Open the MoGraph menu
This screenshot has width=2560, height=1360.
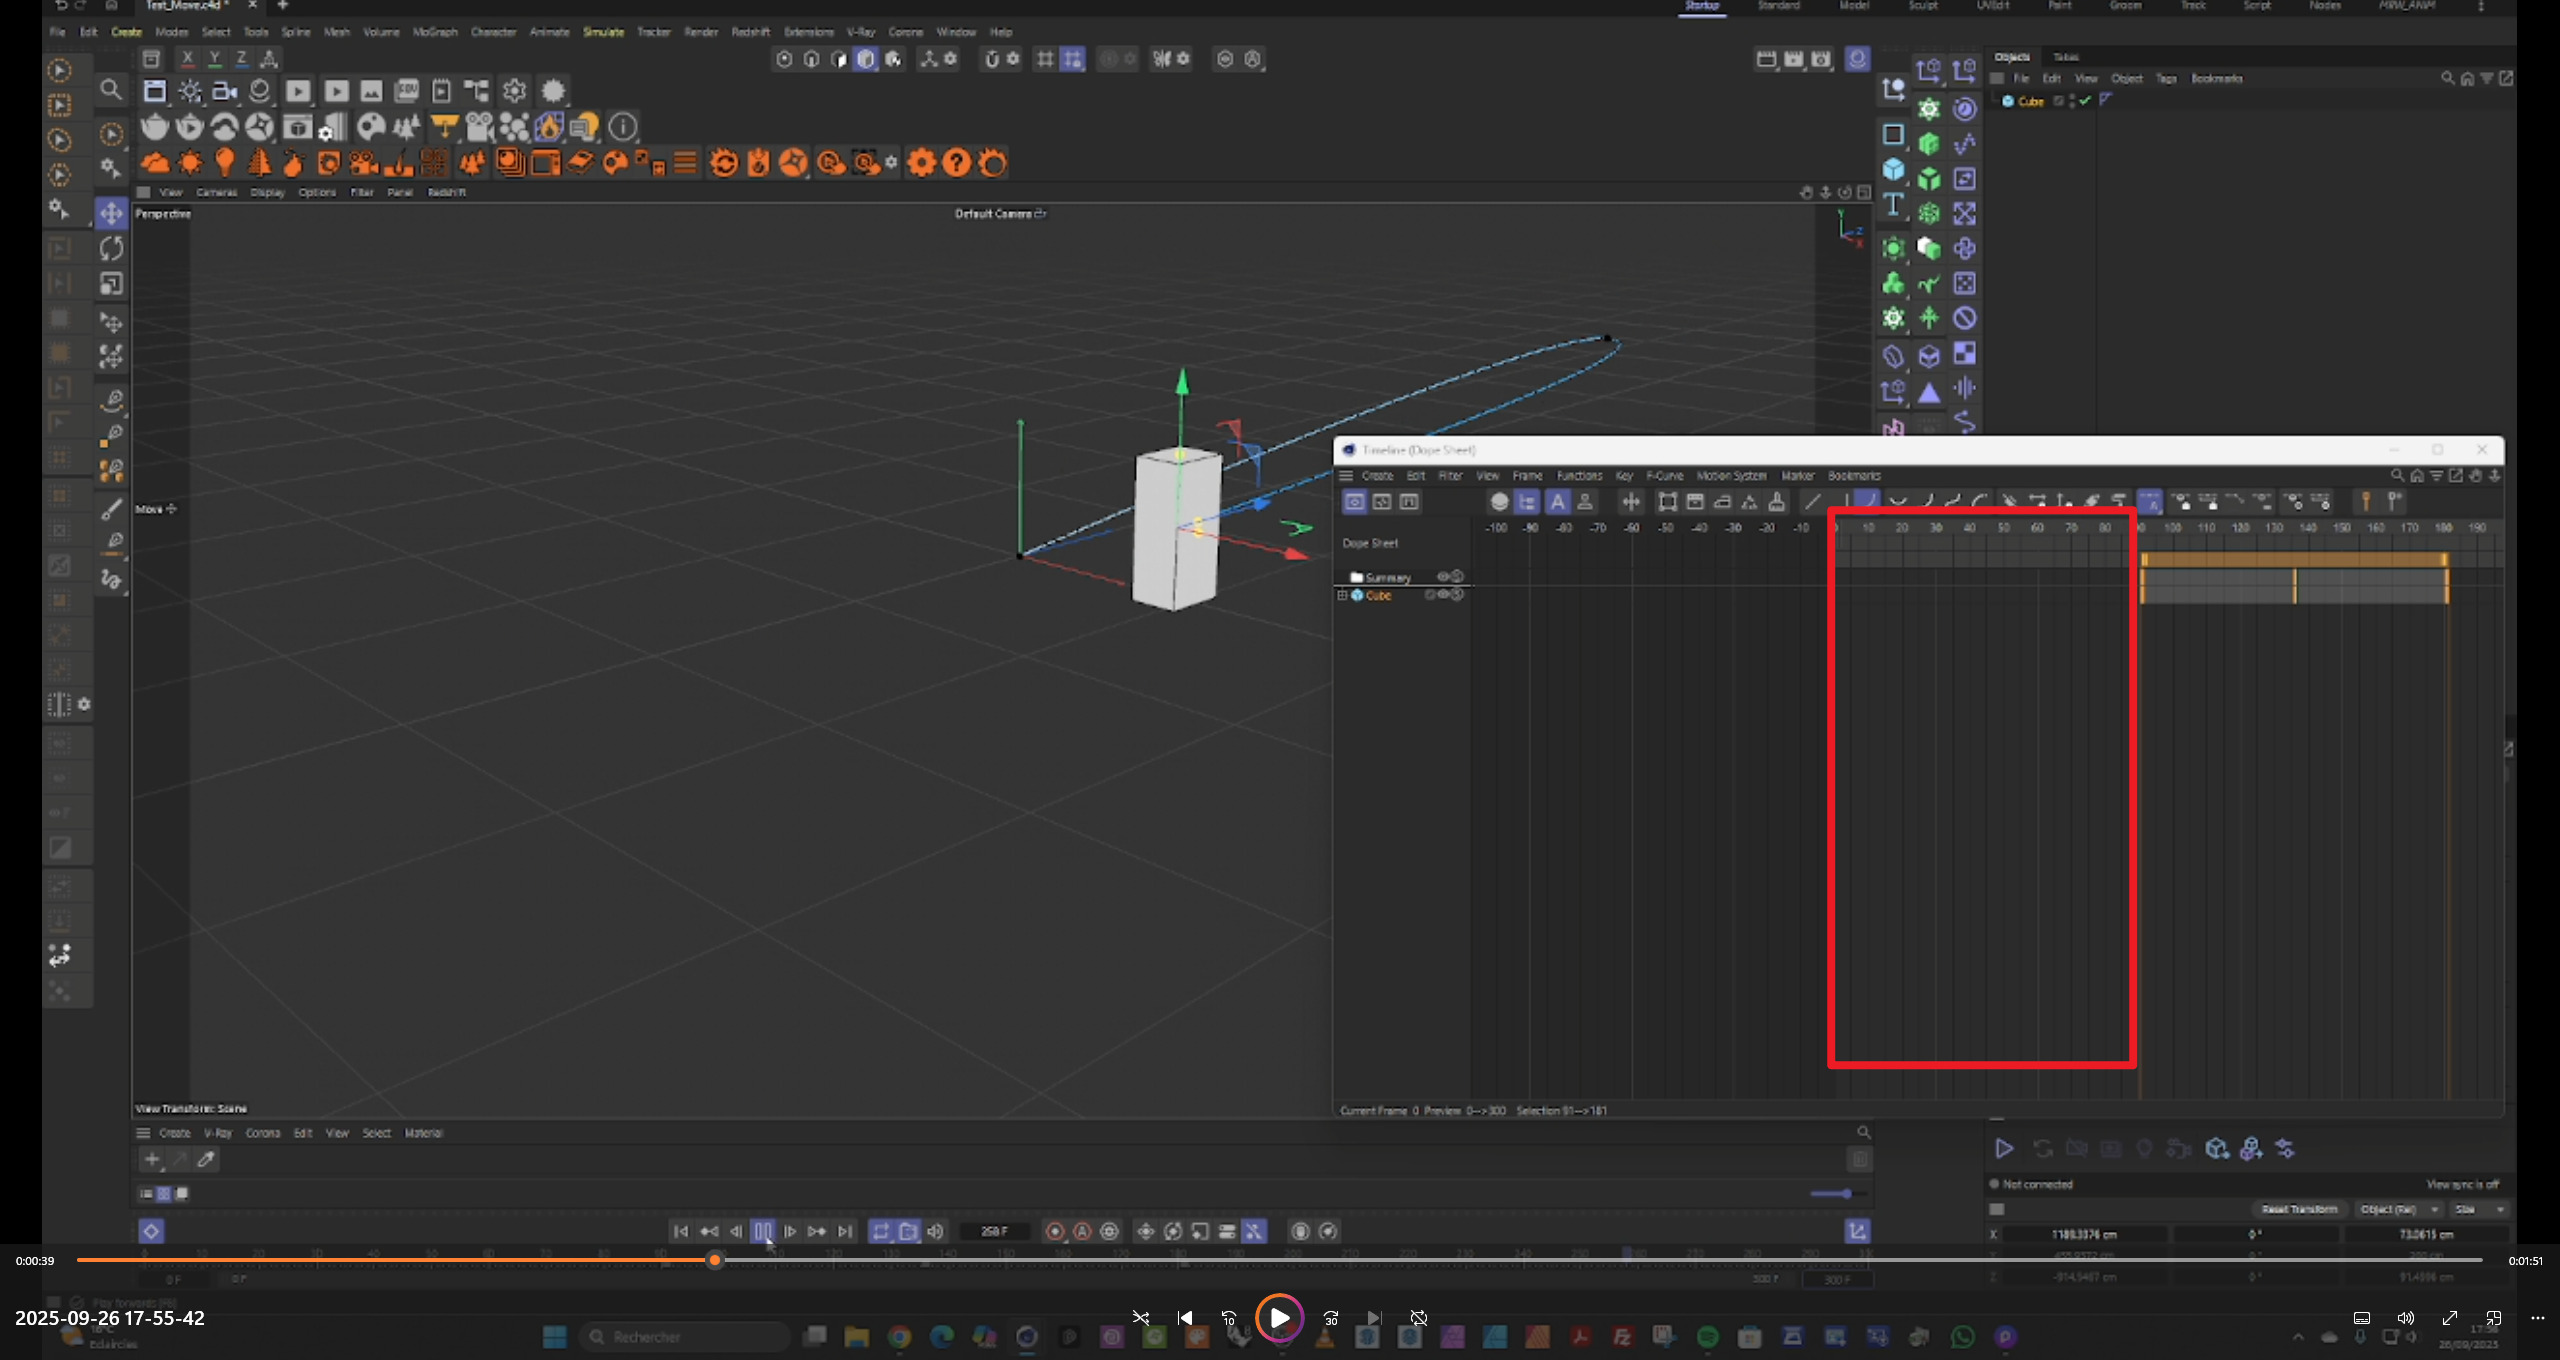click(434, 32)
